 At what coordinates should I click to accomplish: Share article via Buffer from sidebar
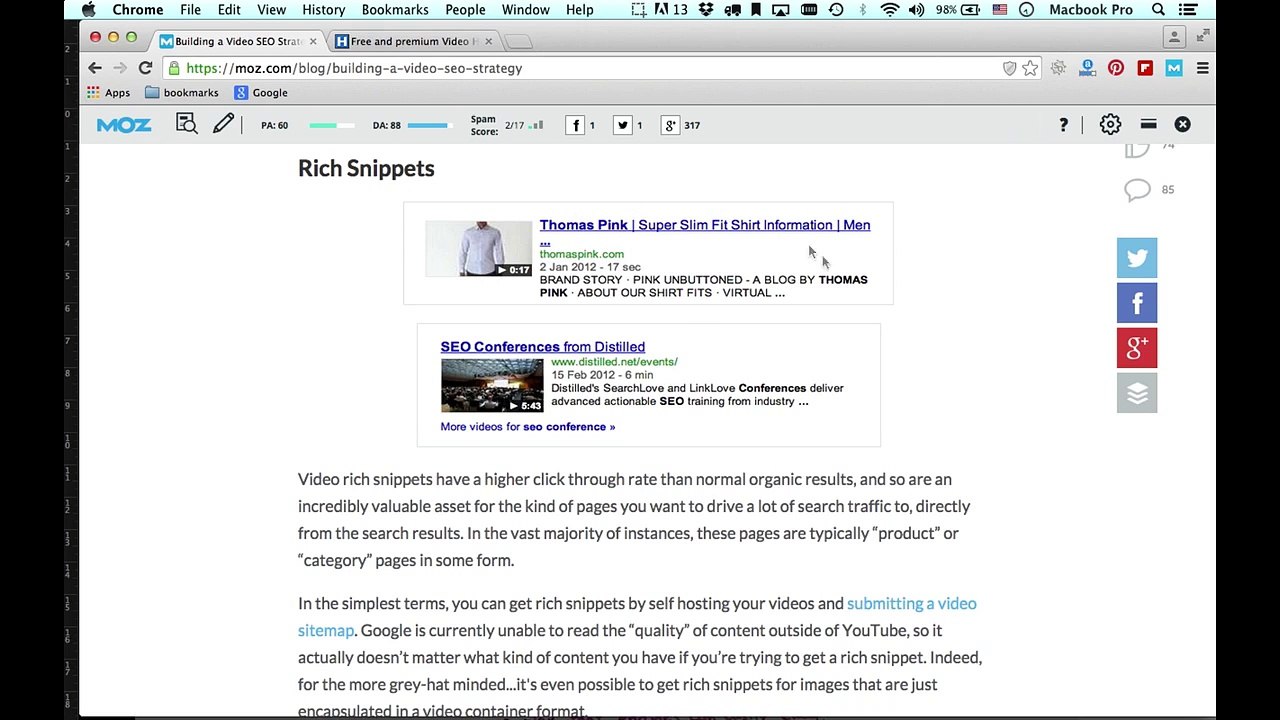click(1137, 393)
